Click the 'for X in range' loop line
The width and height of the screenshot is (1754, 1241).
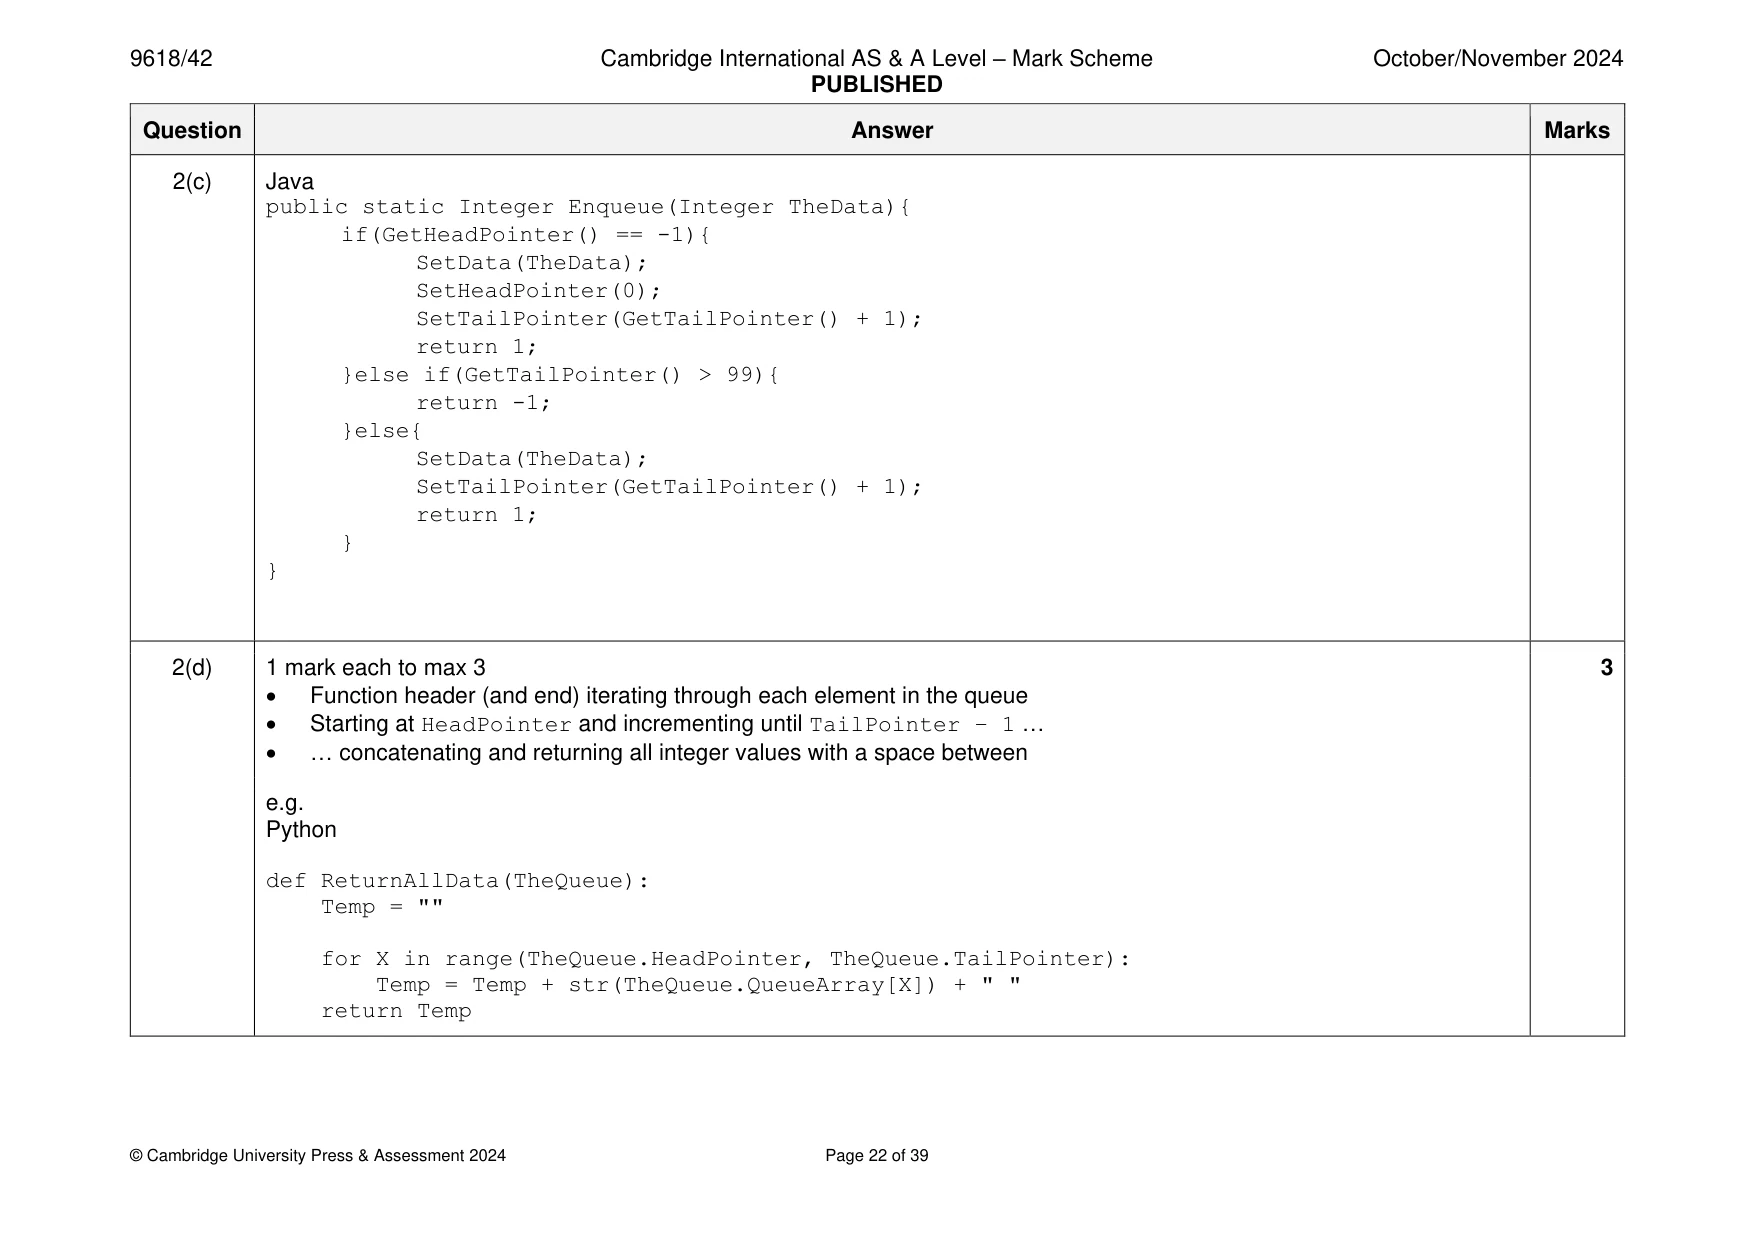coord(726,959)
